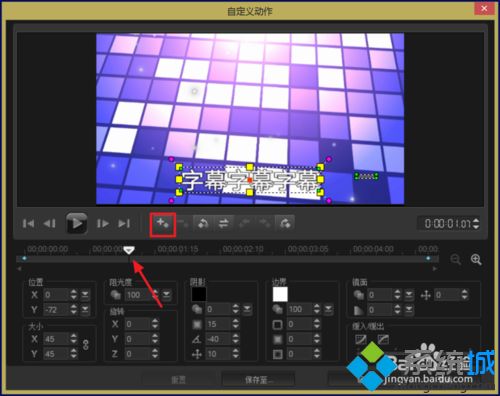The height and width of the screenshot is (396, 500).
Task: Toggle the ease out button
Action: 383,339
